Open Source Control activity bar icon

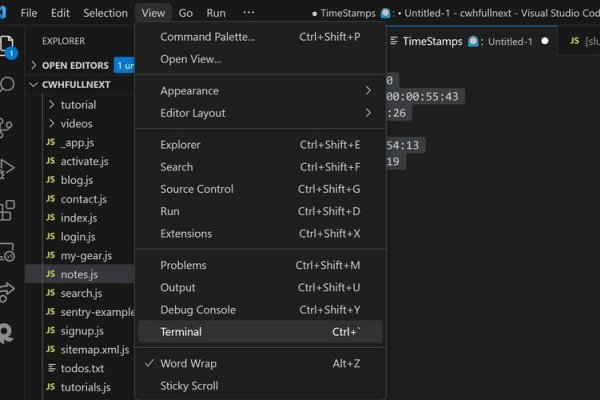point(6,127)
